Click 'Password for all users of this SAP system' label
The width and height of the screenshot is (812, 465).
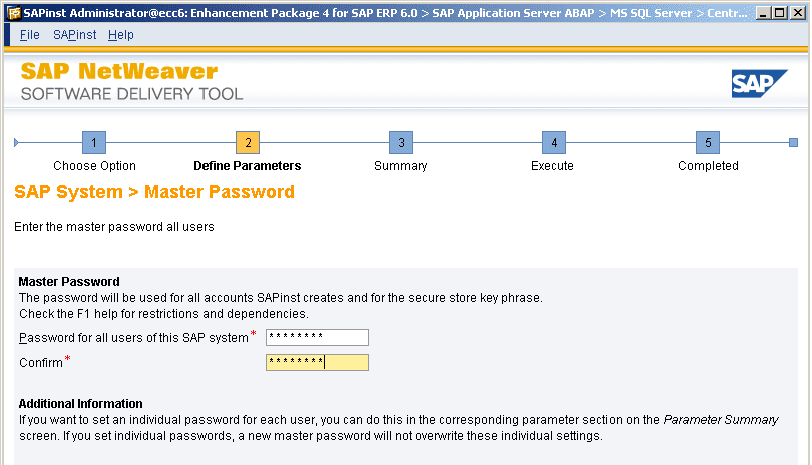pos(134,338)
